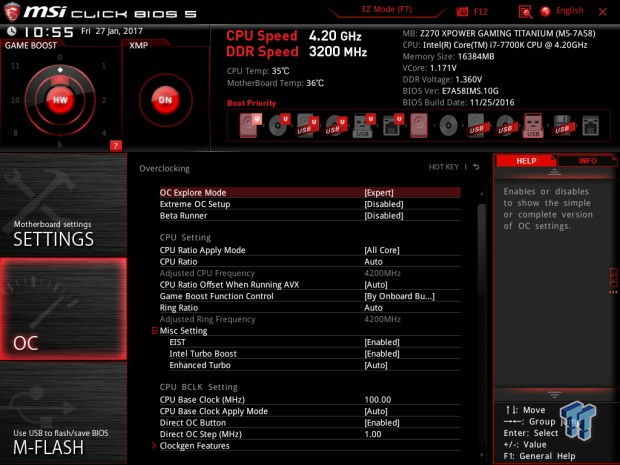The width and height of the screenshot is (620, 465).
Task: Click the date Fri 27 Jan, 2017
Action: 112,31
